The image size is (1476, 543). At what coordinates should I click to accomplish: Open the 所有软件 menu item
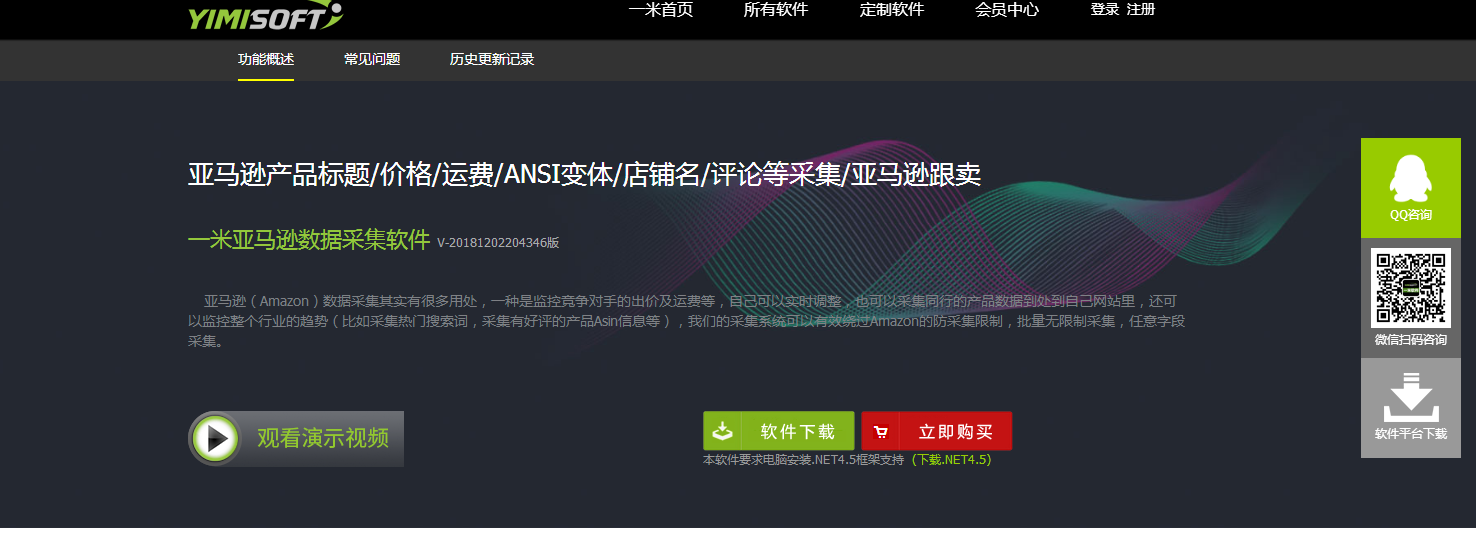(776, 10)
